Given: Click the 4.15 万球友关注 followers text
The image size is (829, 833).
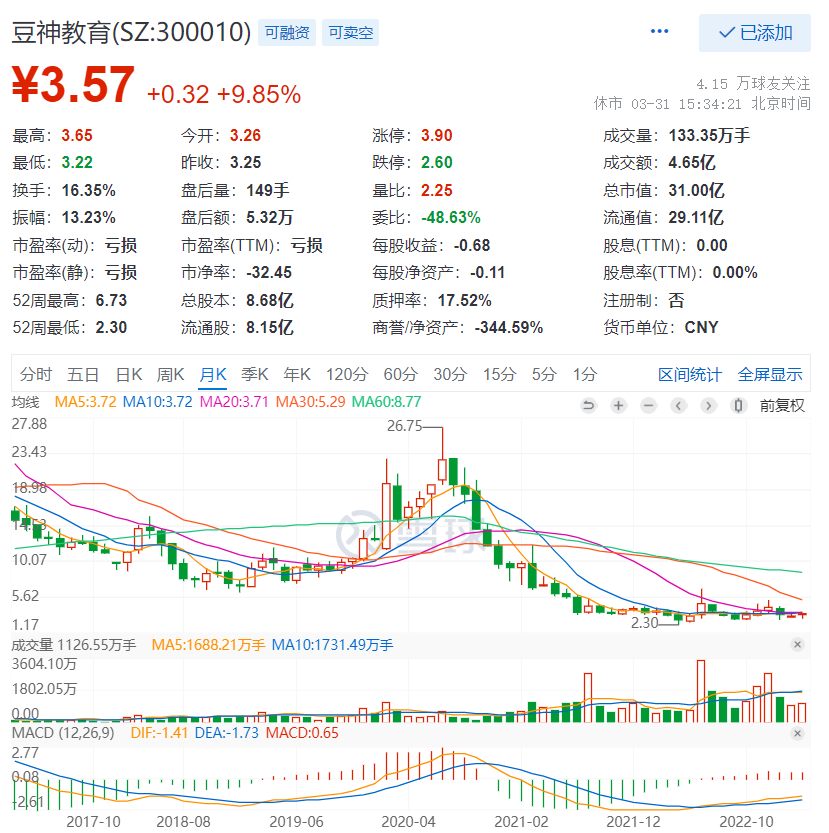Looking at the screenshot, I should tap(754, 84).
